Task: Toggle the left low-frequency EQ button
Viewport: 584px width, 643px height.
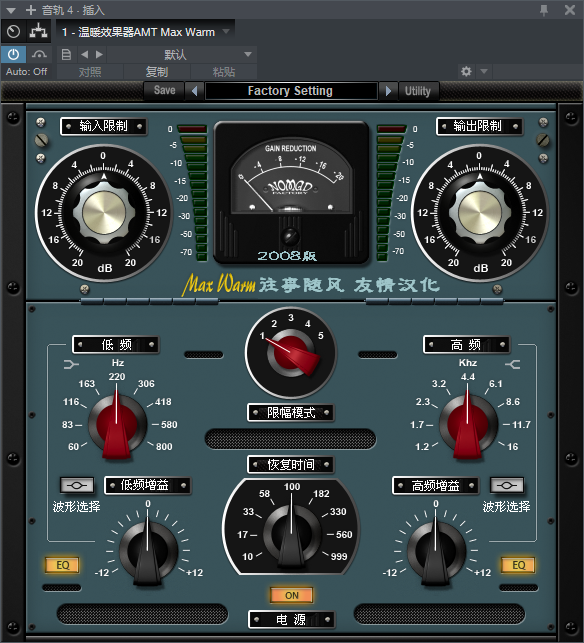Action: click(x=63, y=565)
